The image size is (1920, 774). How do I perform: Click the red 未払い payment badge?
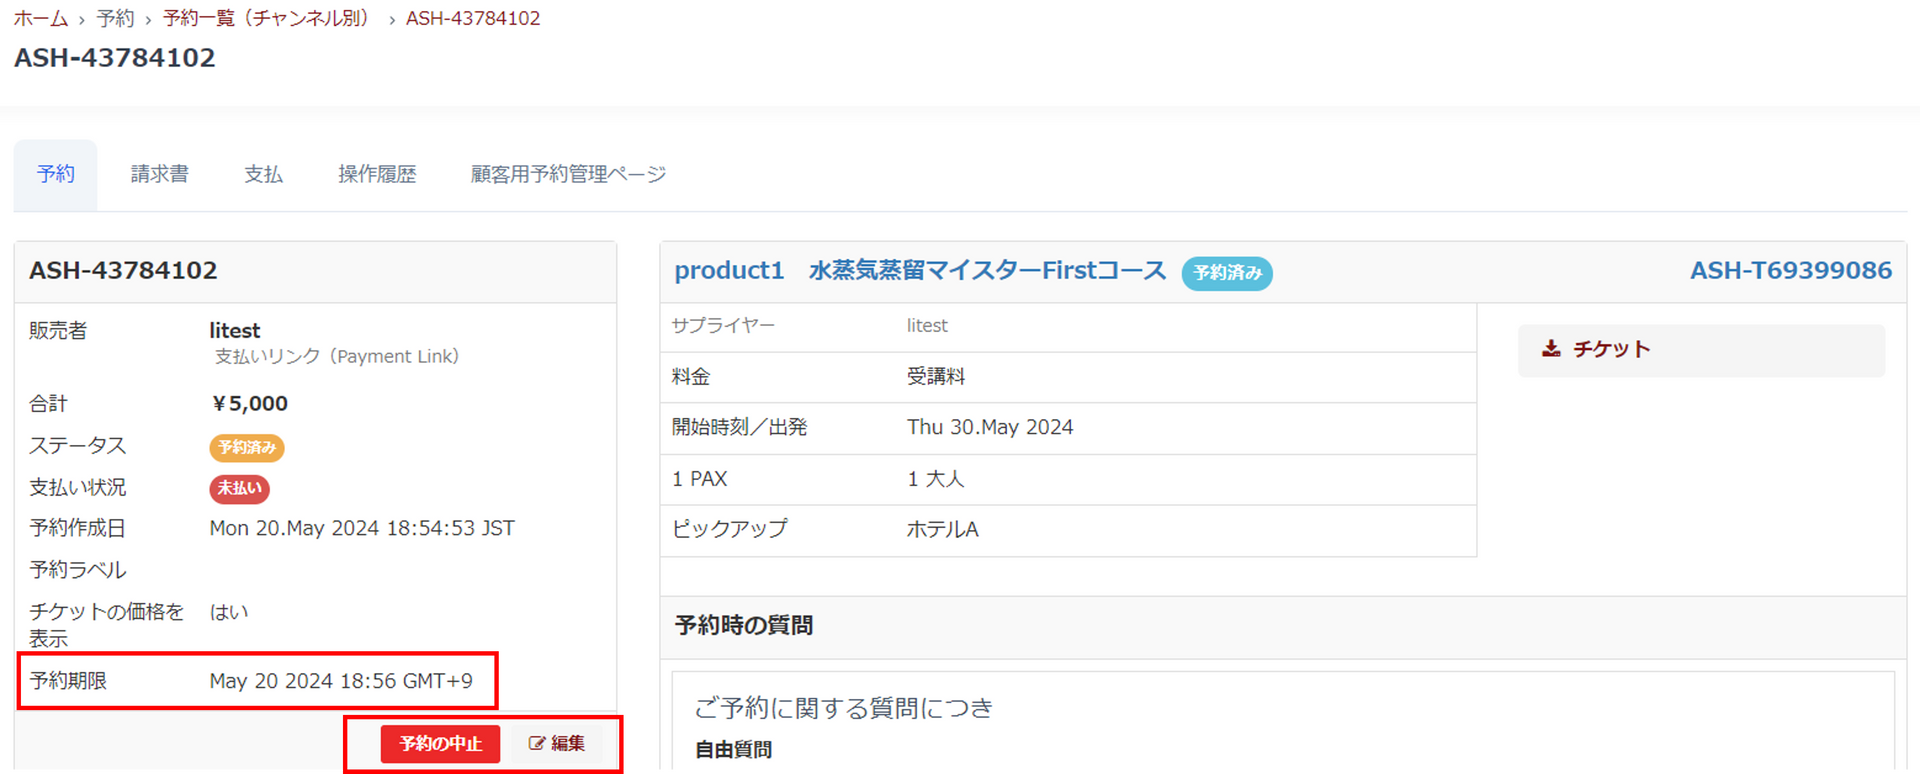coord(239,489)
